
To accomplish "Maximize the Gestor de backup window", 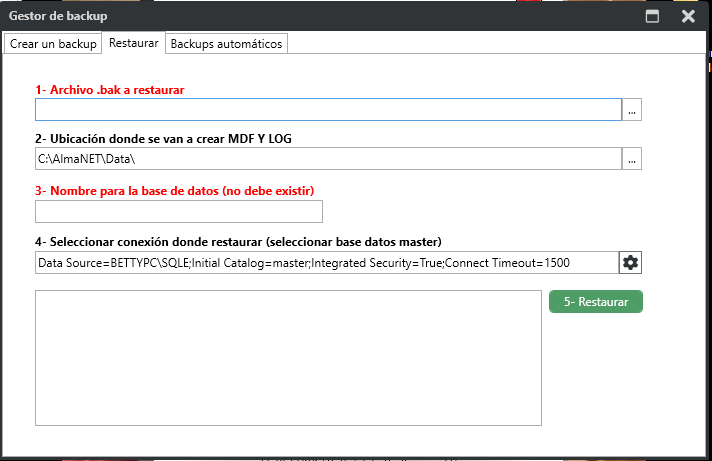I will (652, 16).
